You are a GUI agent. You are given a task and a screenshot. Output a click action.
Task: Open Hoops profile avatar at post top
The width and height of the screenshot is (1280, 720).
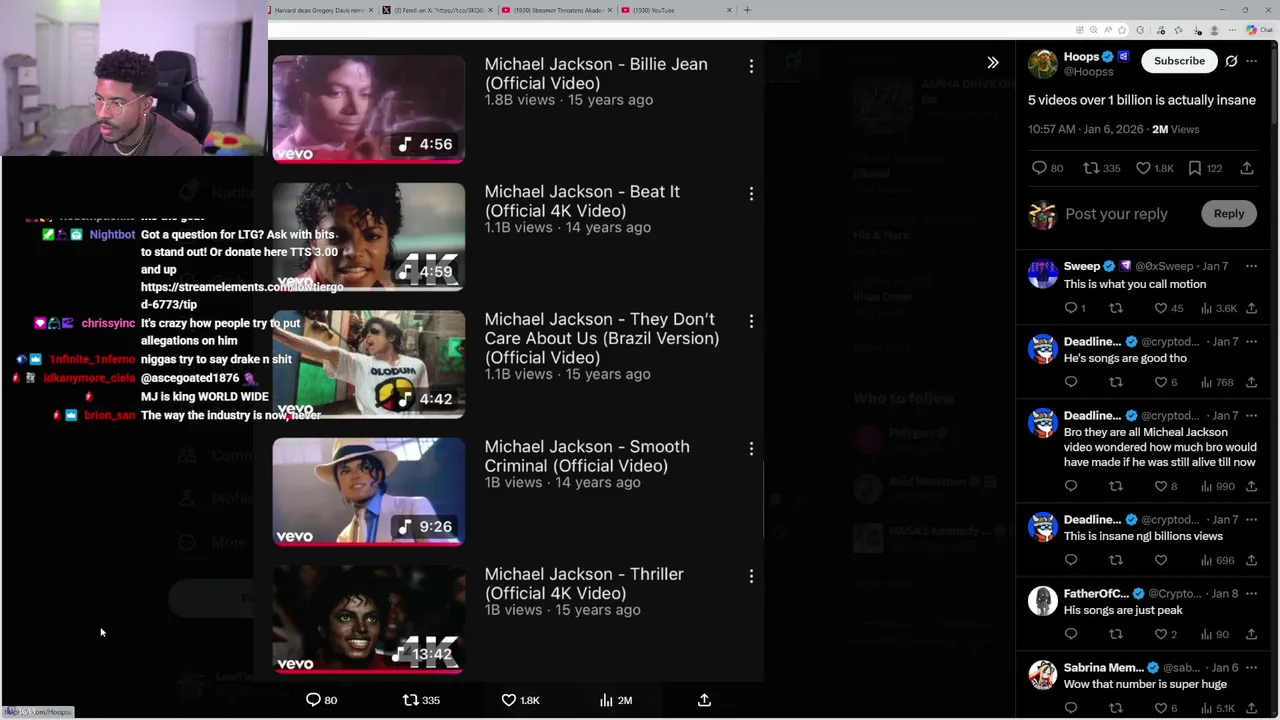pyautogui.click(x=1043, y=63)
